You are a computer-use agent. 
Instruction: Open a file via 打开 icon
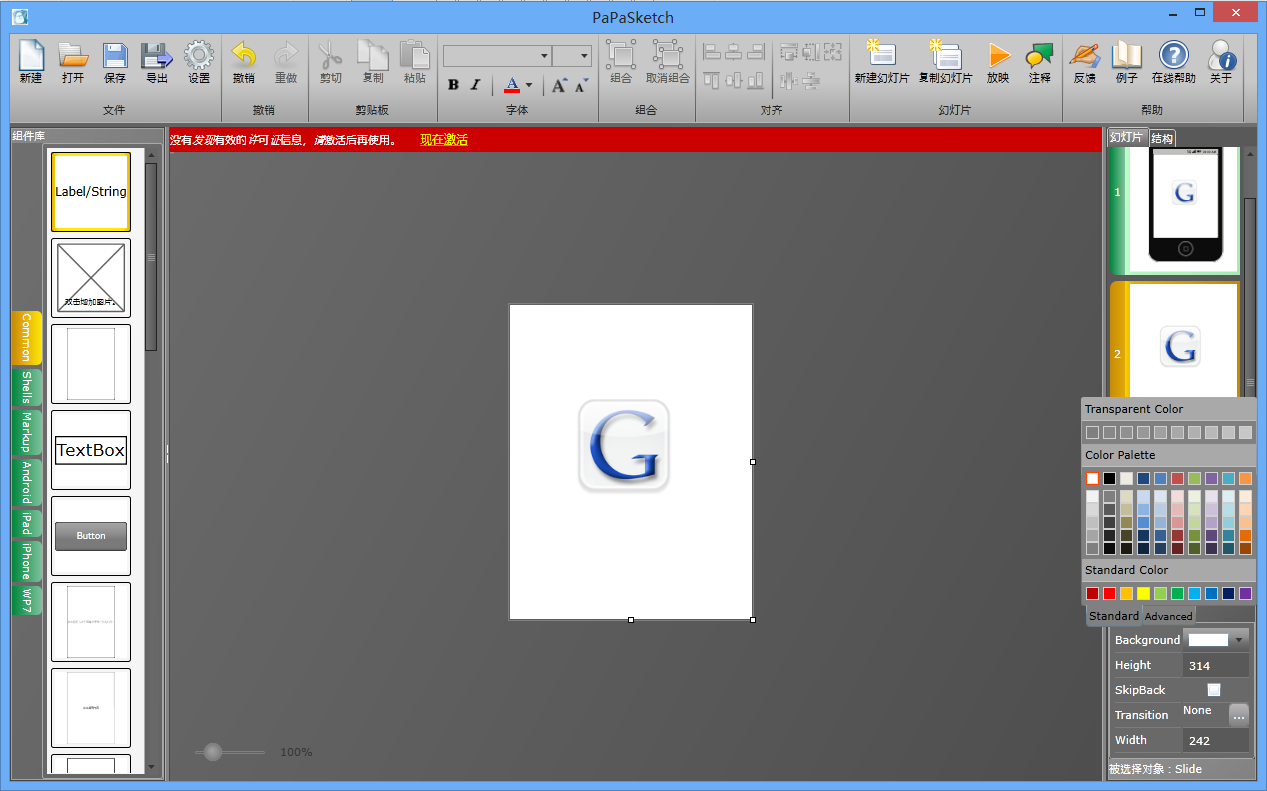point(73,62)
